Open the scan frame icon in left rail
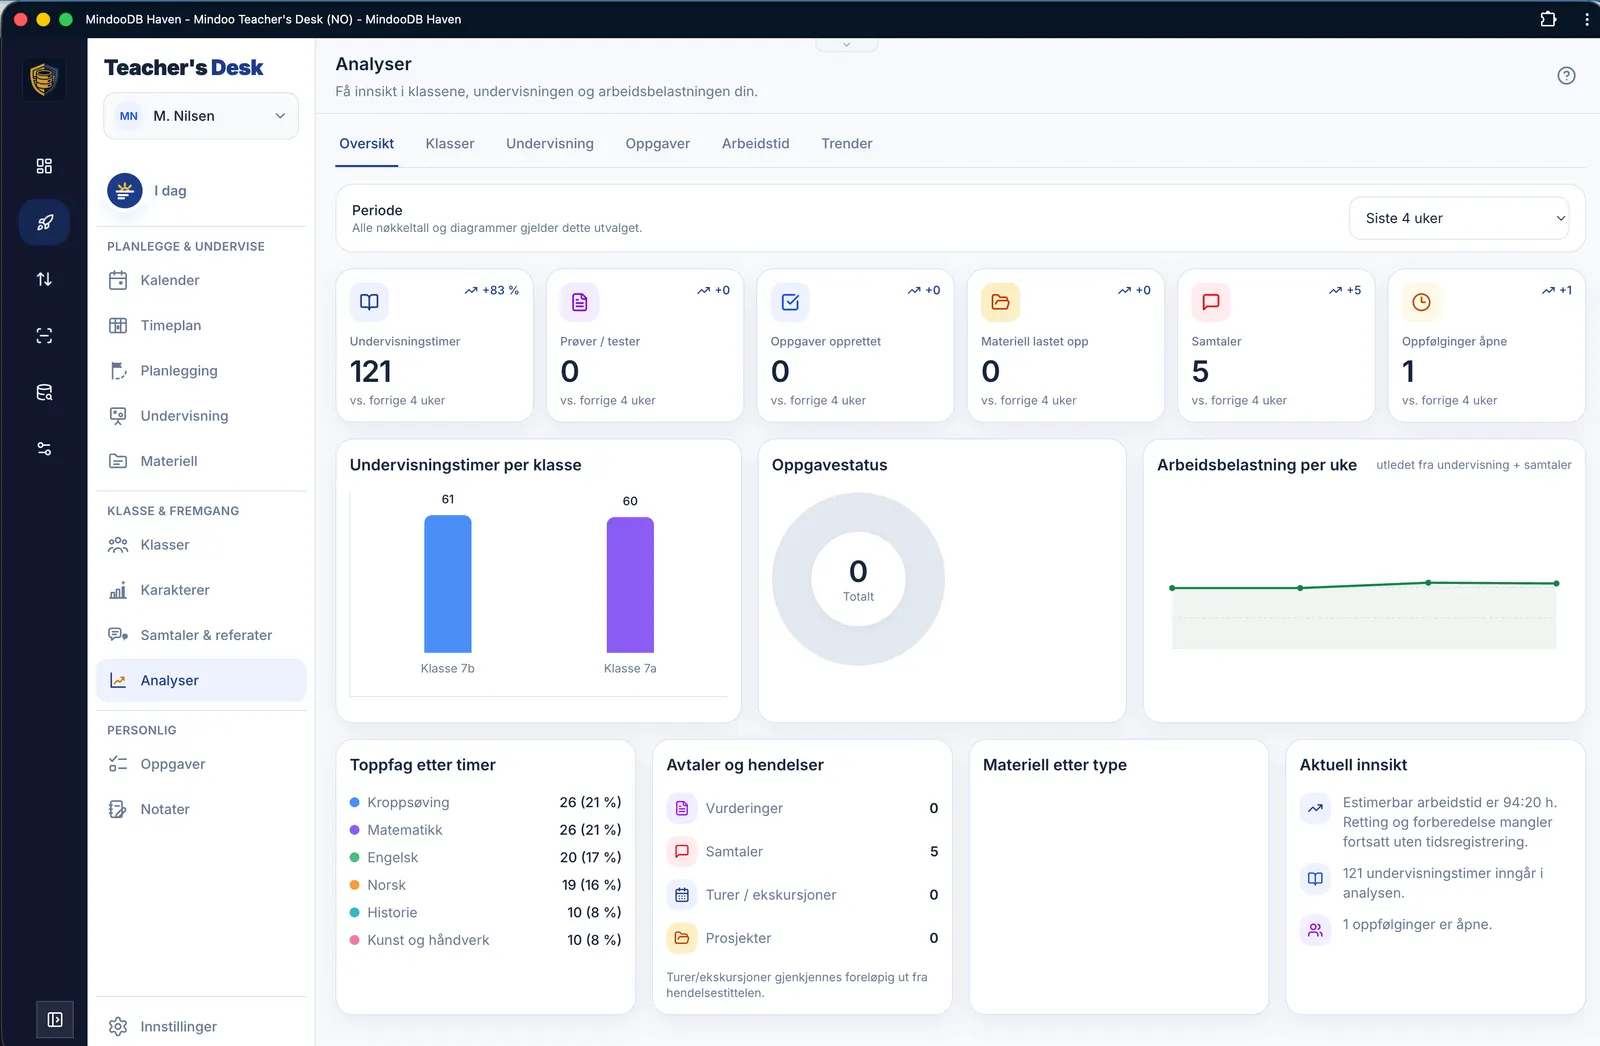Viewport: 1600px width, 1046px height. [x=44, y=336]
